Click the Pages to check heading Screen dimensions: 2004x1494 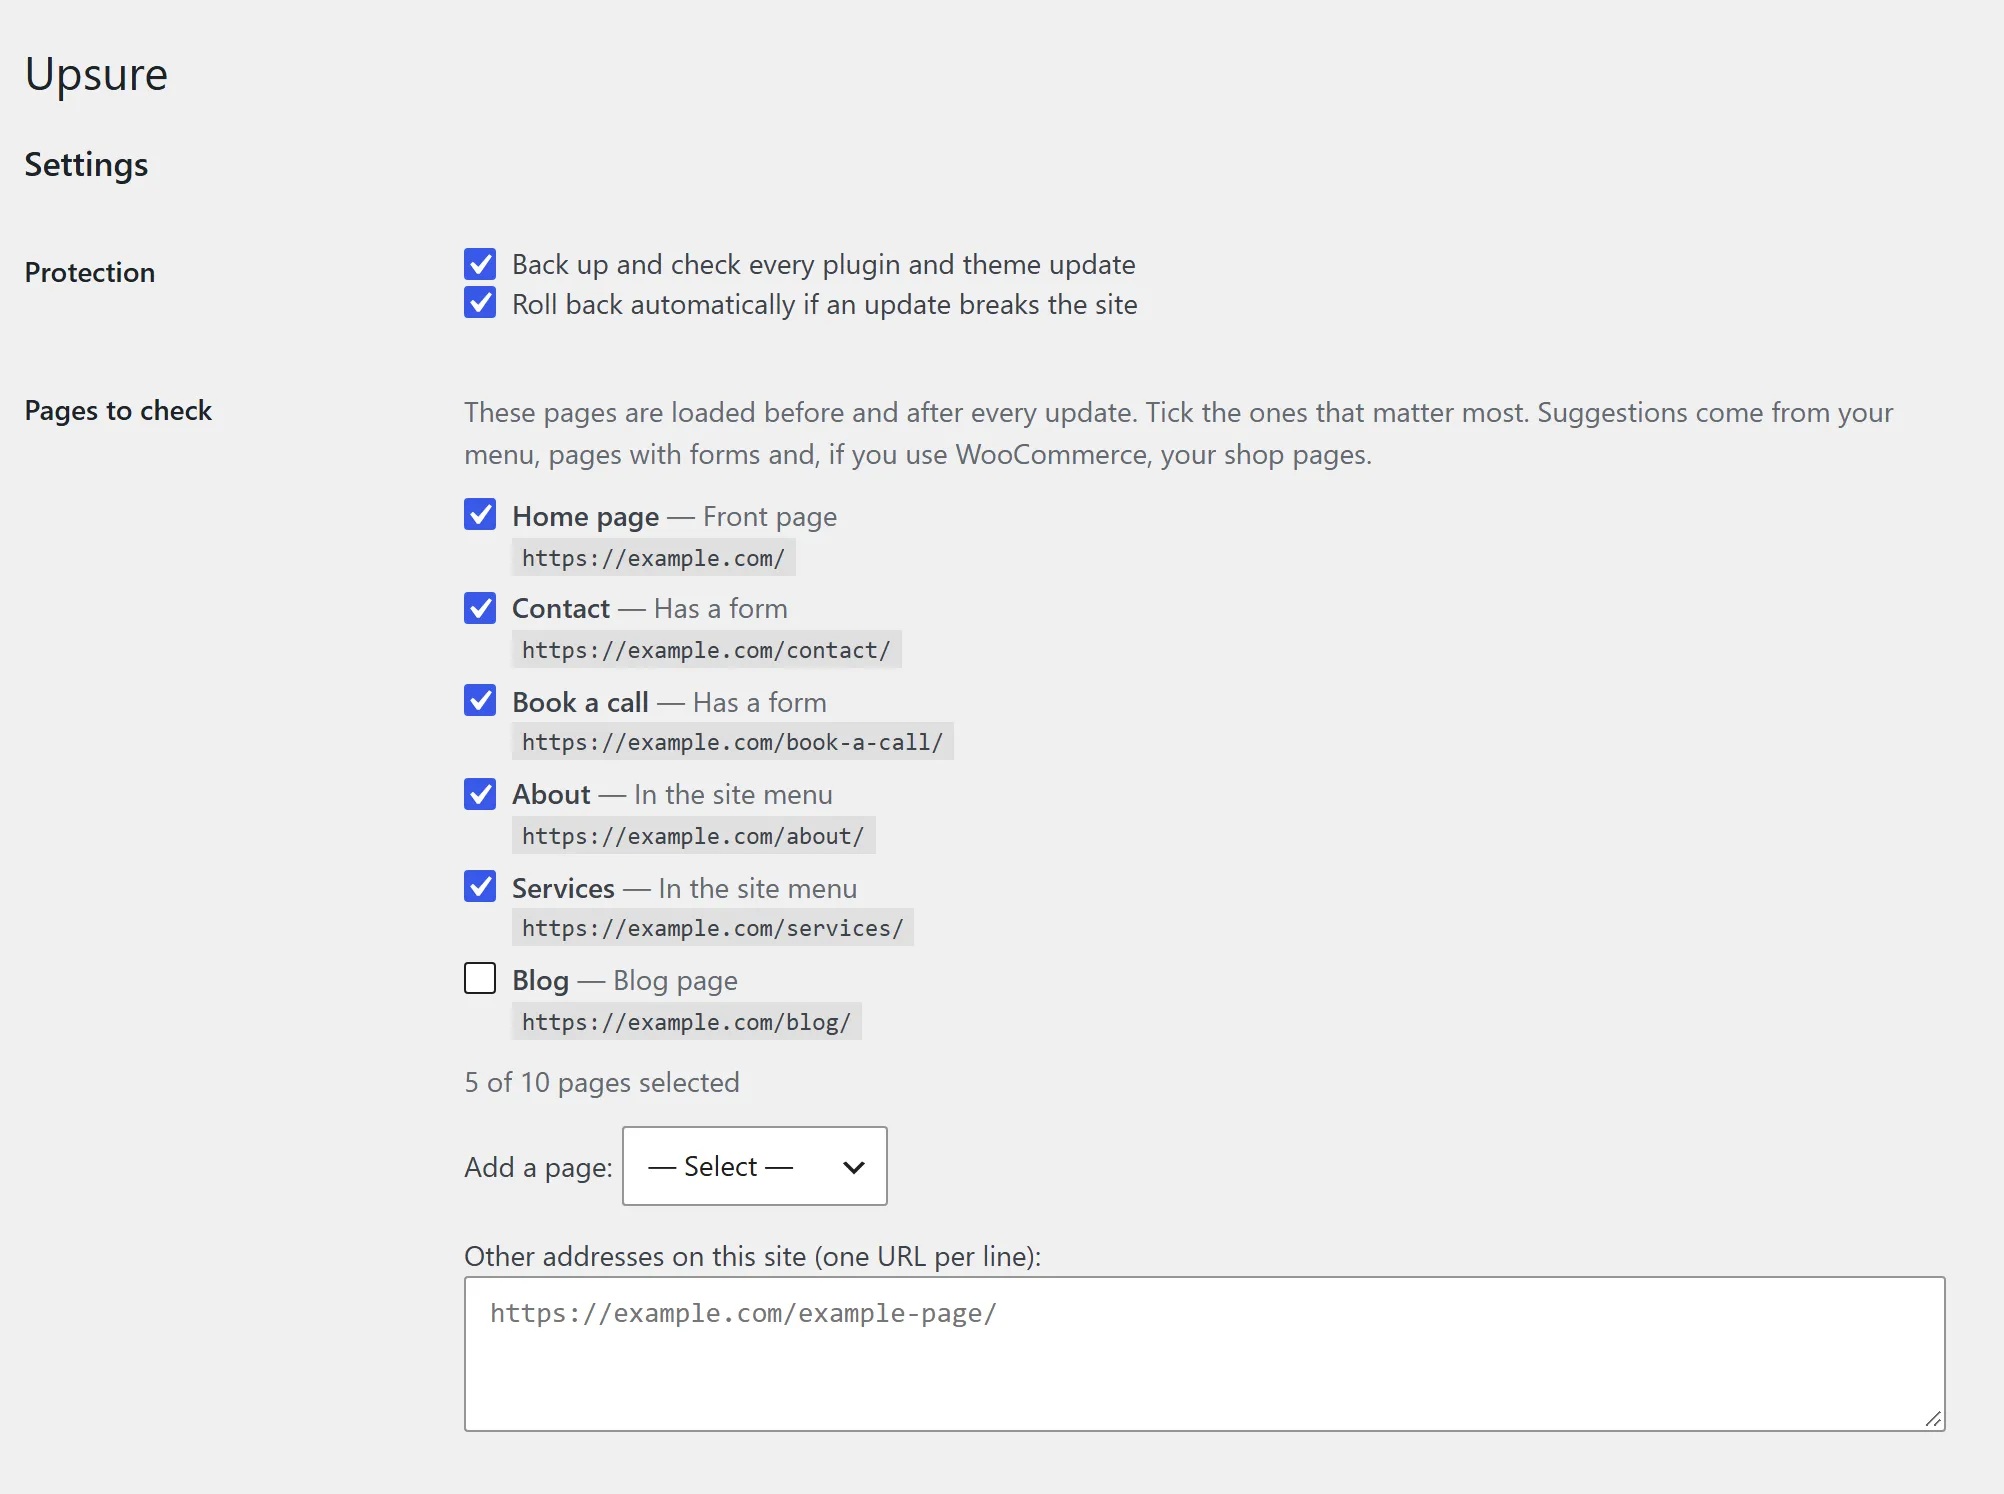click(118, 411)
